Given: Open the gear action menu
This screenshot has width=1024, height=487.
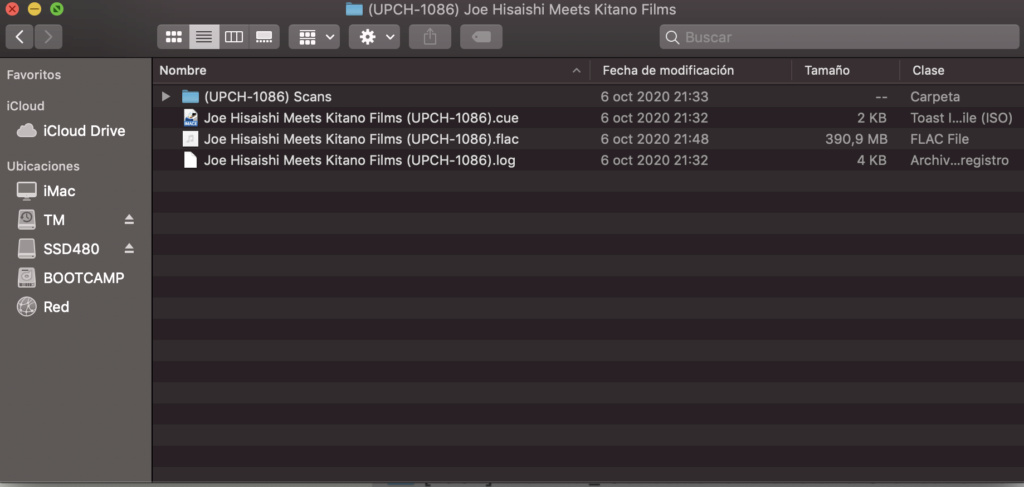Looking at the screenshot, I should (374, 37).
